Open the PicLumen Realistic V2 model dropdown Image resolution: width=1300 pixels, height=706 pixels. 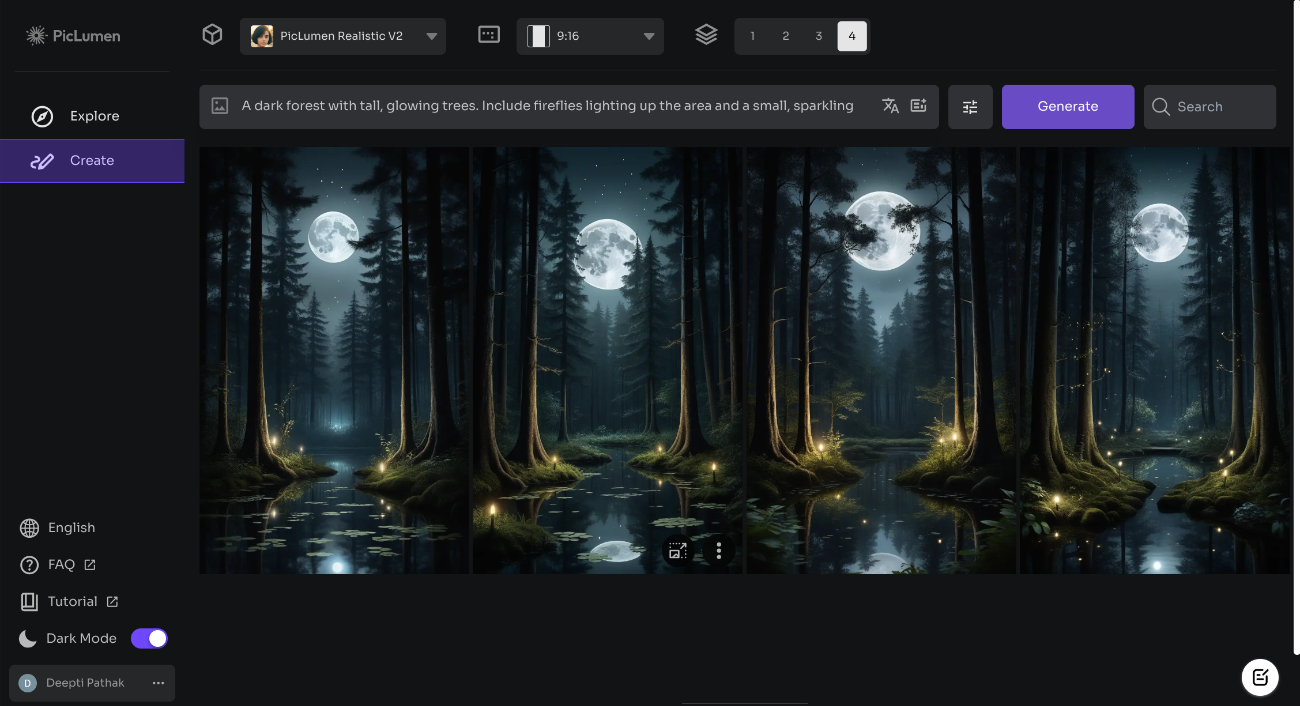pyautogui.click(x=343, y=35)
